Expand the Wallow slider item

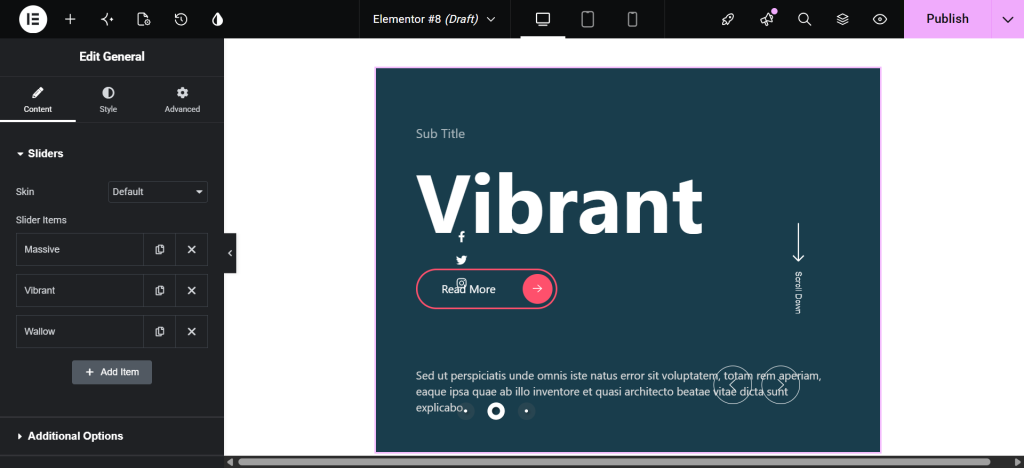[80, 332]
